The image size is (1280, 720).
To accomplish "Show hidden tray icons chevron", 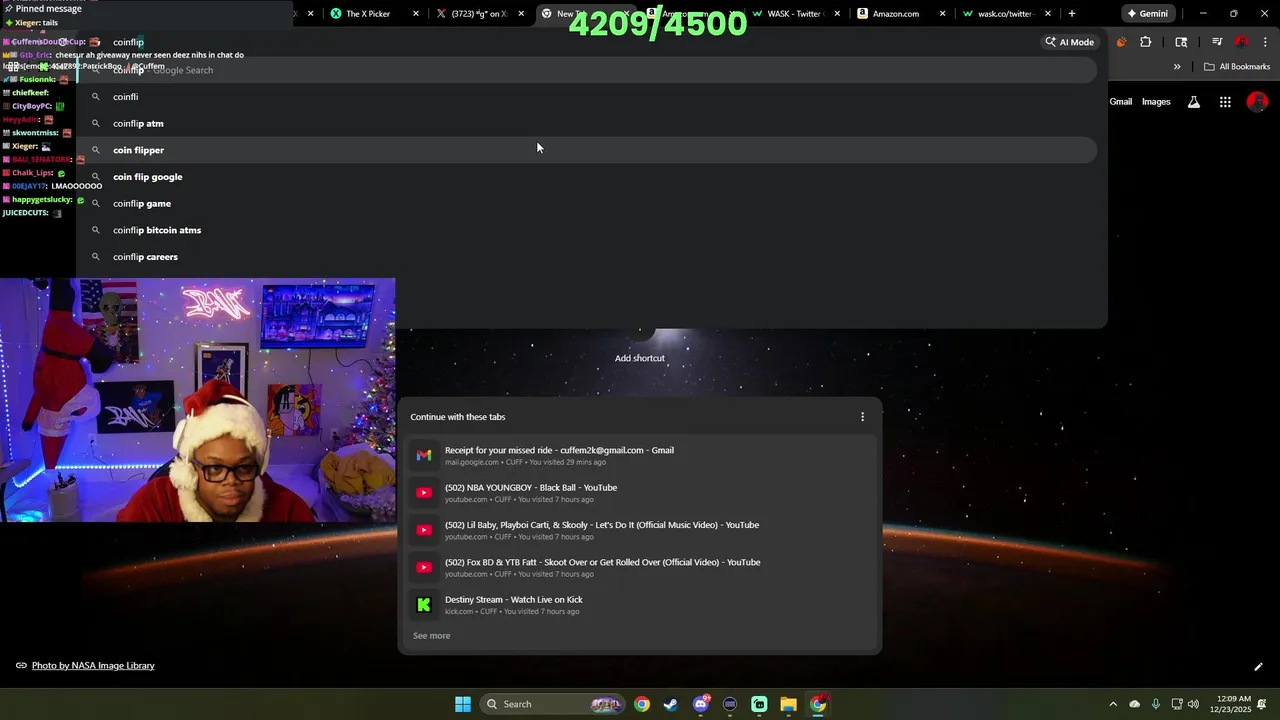I will [x=1113, y=704].
